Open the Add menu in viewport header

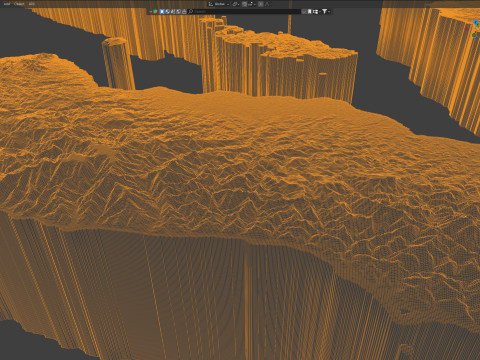point(7,4)
